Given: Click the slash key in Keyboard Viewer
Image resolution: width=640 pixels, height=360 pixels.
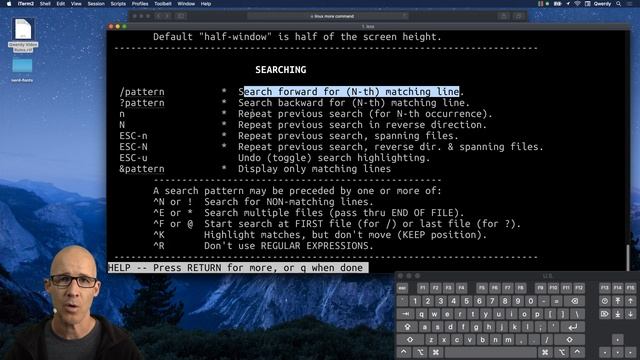Looking at the screenshot, I should (546, 340).
